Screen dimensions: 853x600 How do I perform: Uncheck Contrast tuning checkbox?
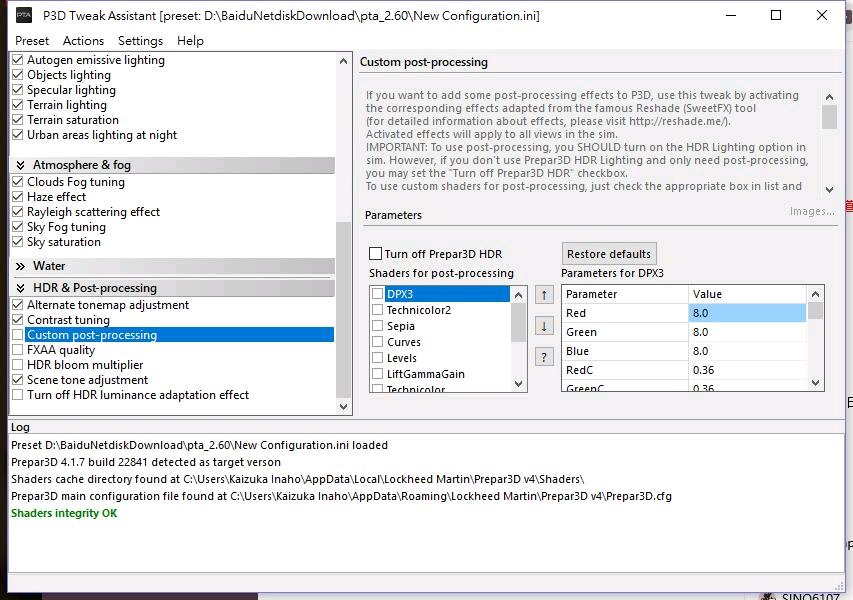(x=17, y=319)
